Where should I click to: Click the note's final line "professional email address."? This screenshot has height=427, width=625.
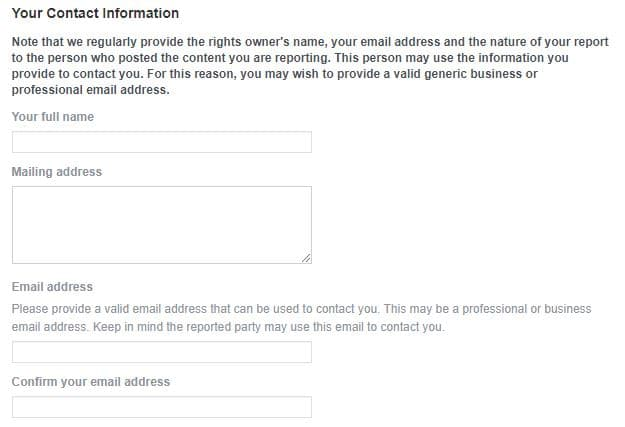(x=90, y=90)
